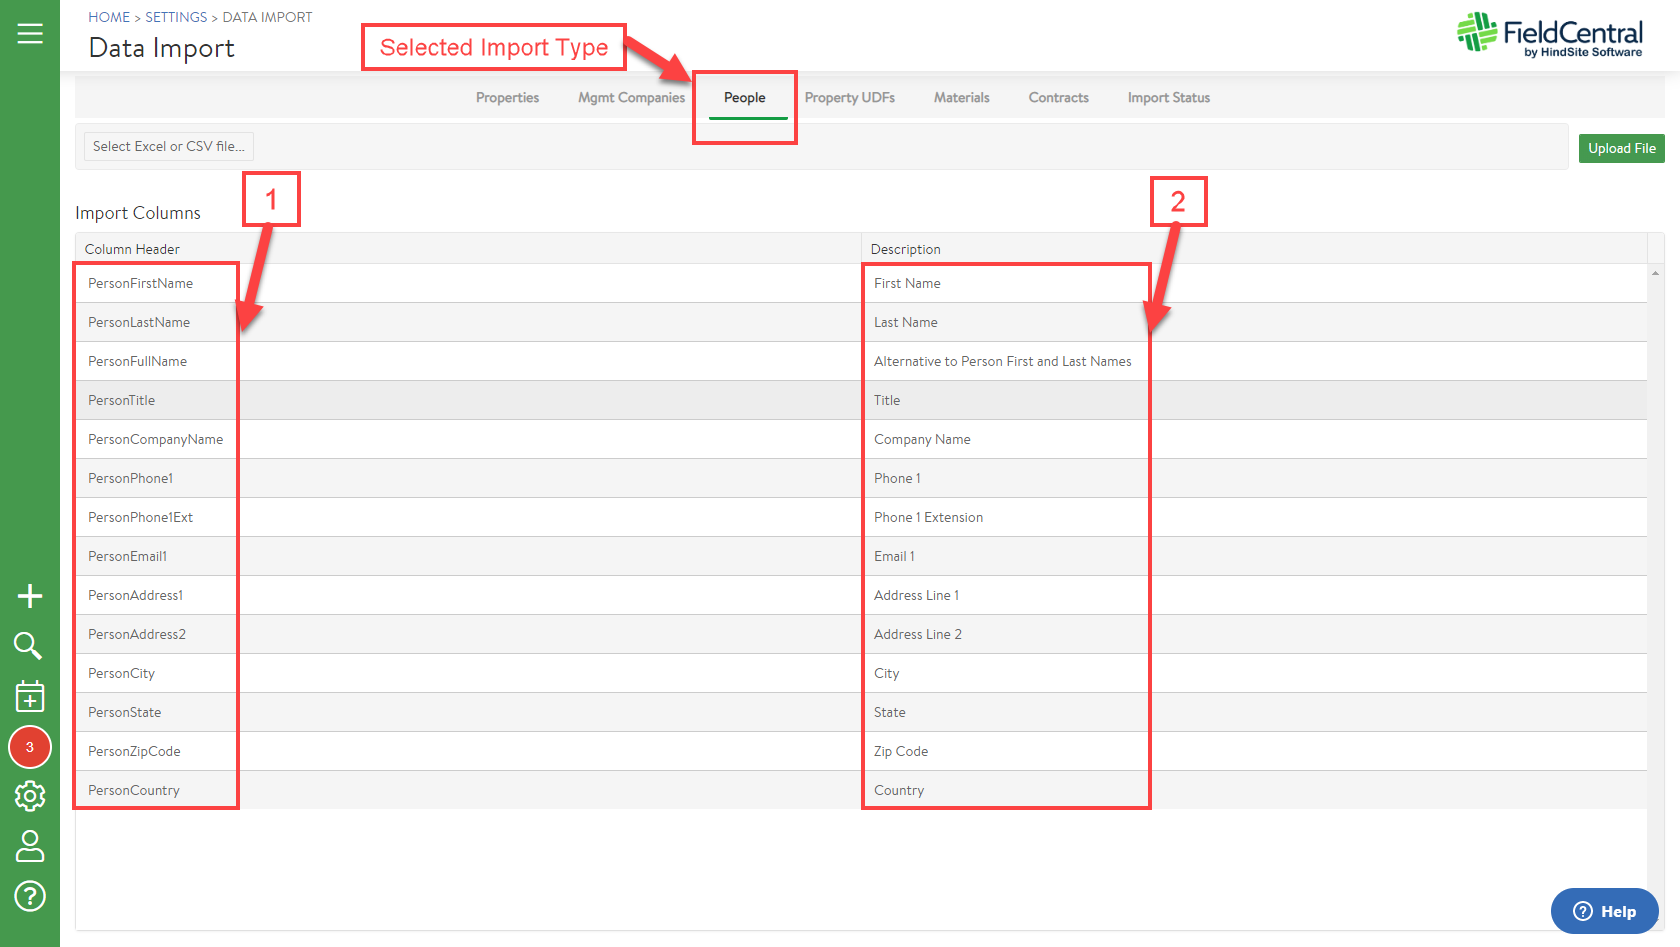Open the settings gear icon
The height and width of the screenshot is (947, 1680).
pos(30,796)
